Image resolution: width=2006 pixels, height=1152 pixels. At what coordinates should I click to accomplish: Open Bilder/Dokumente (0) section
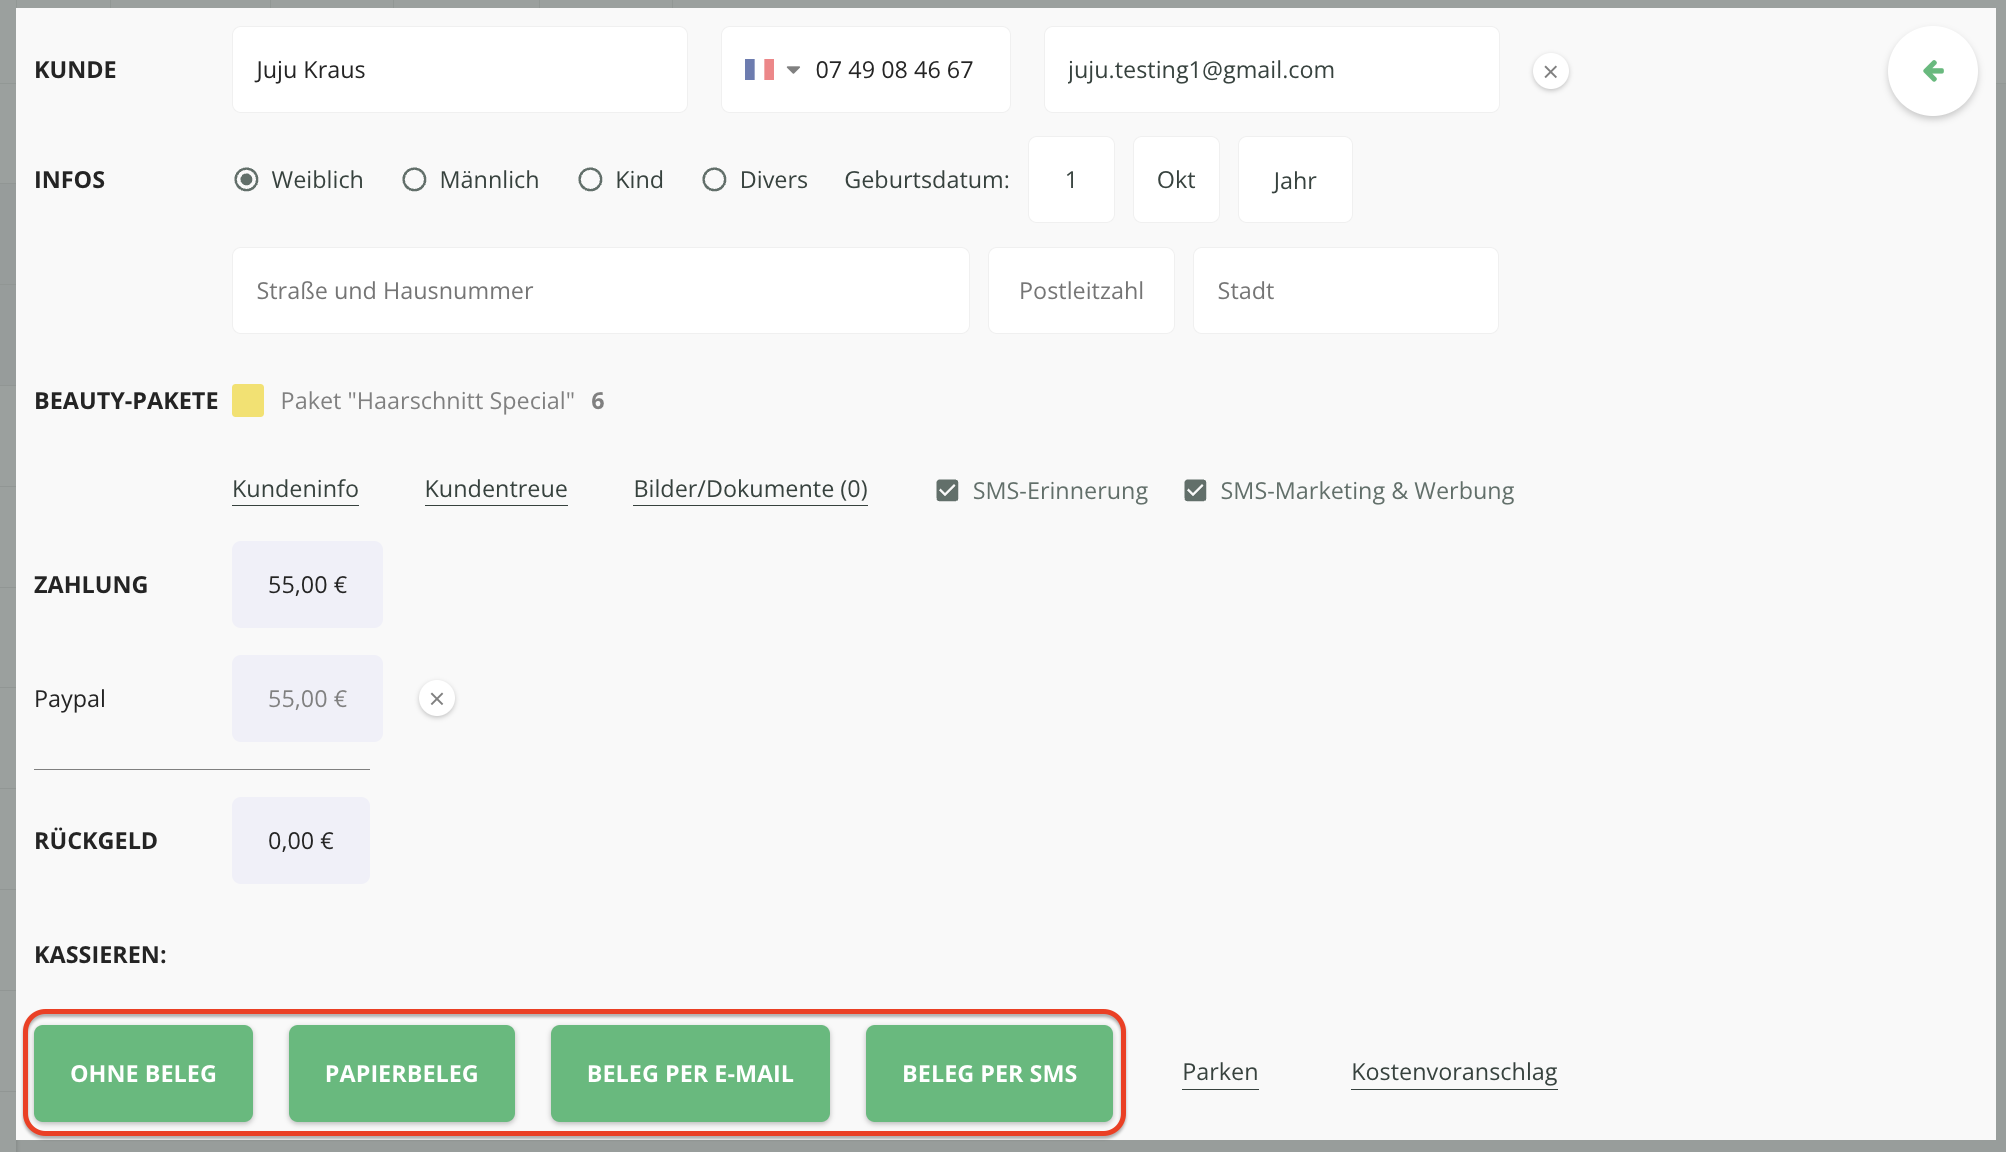[x=750, y=489]
